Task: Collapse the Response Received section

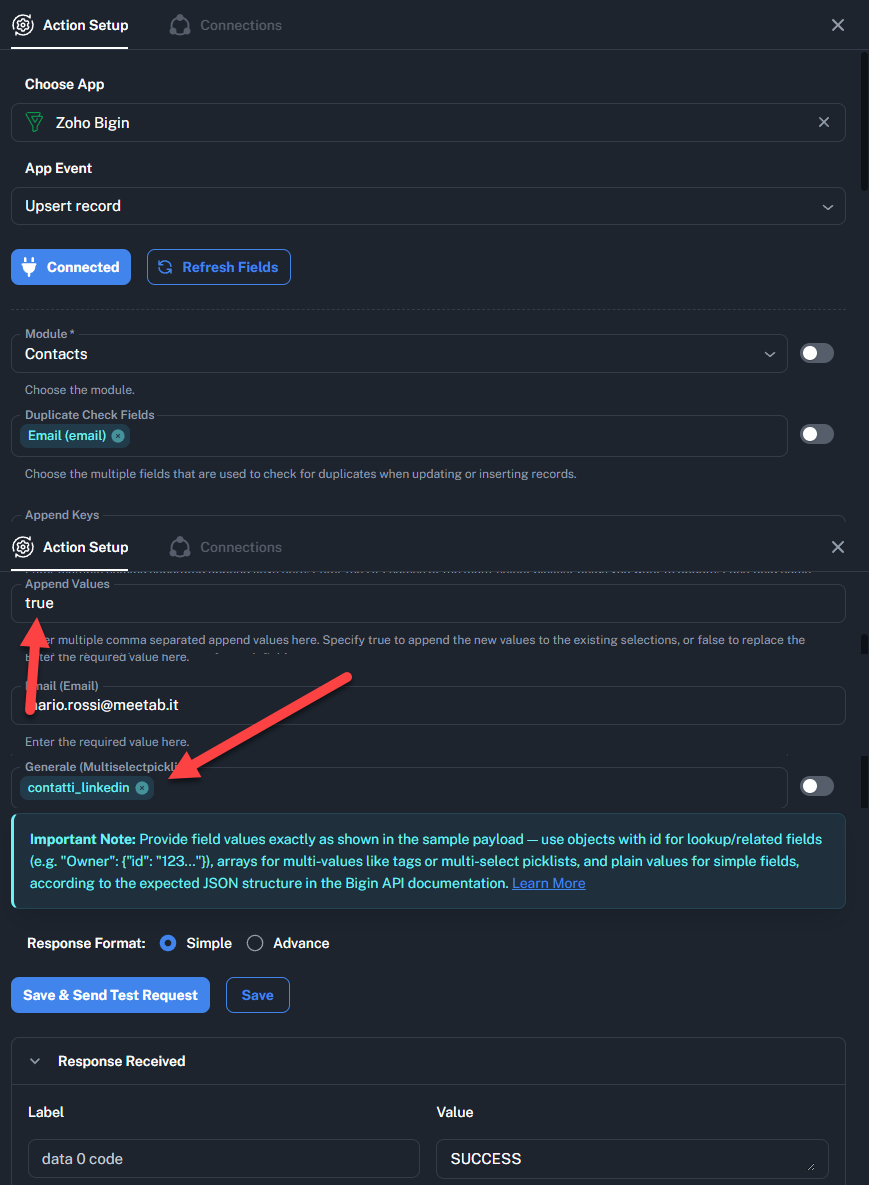Action: (35, 1061)
